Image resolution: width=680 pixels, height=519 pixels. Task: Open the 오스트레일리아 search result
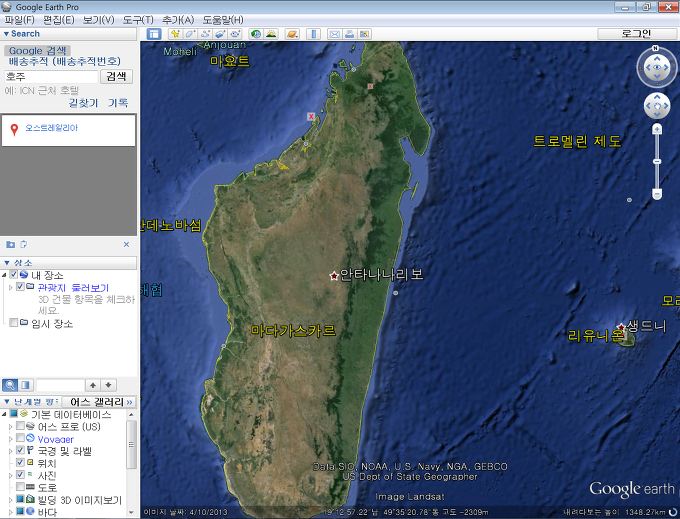tap(51, 128)
